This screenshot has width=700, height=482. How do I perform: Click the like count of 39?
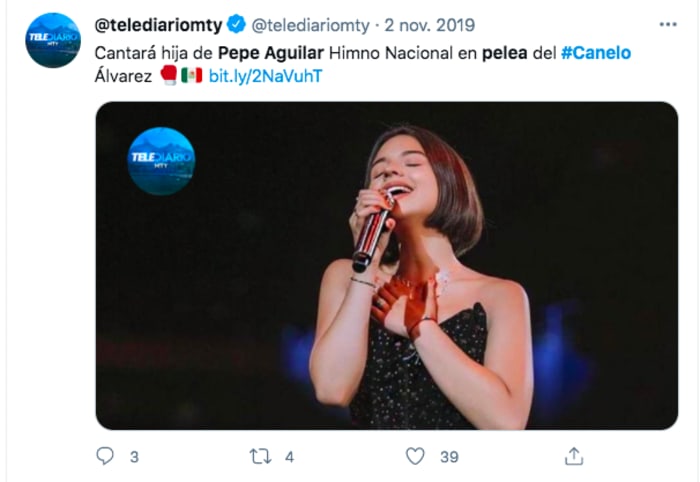click(x=449, y=457)
